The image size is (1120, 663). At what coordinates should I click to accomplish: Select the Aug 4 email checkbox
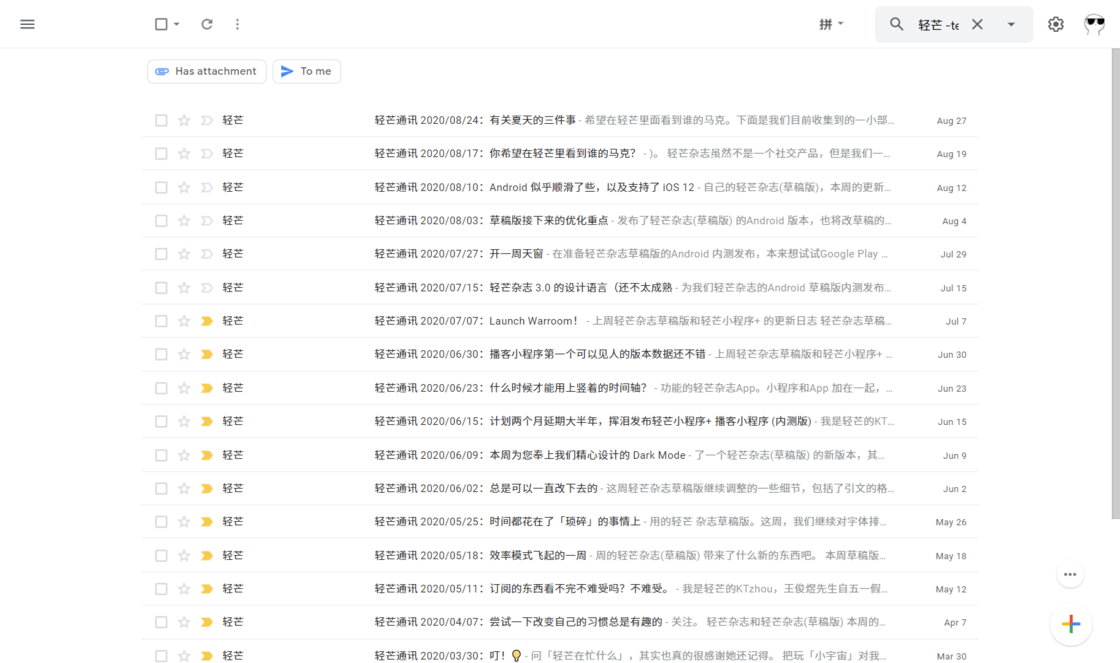[x=161, y=221]
